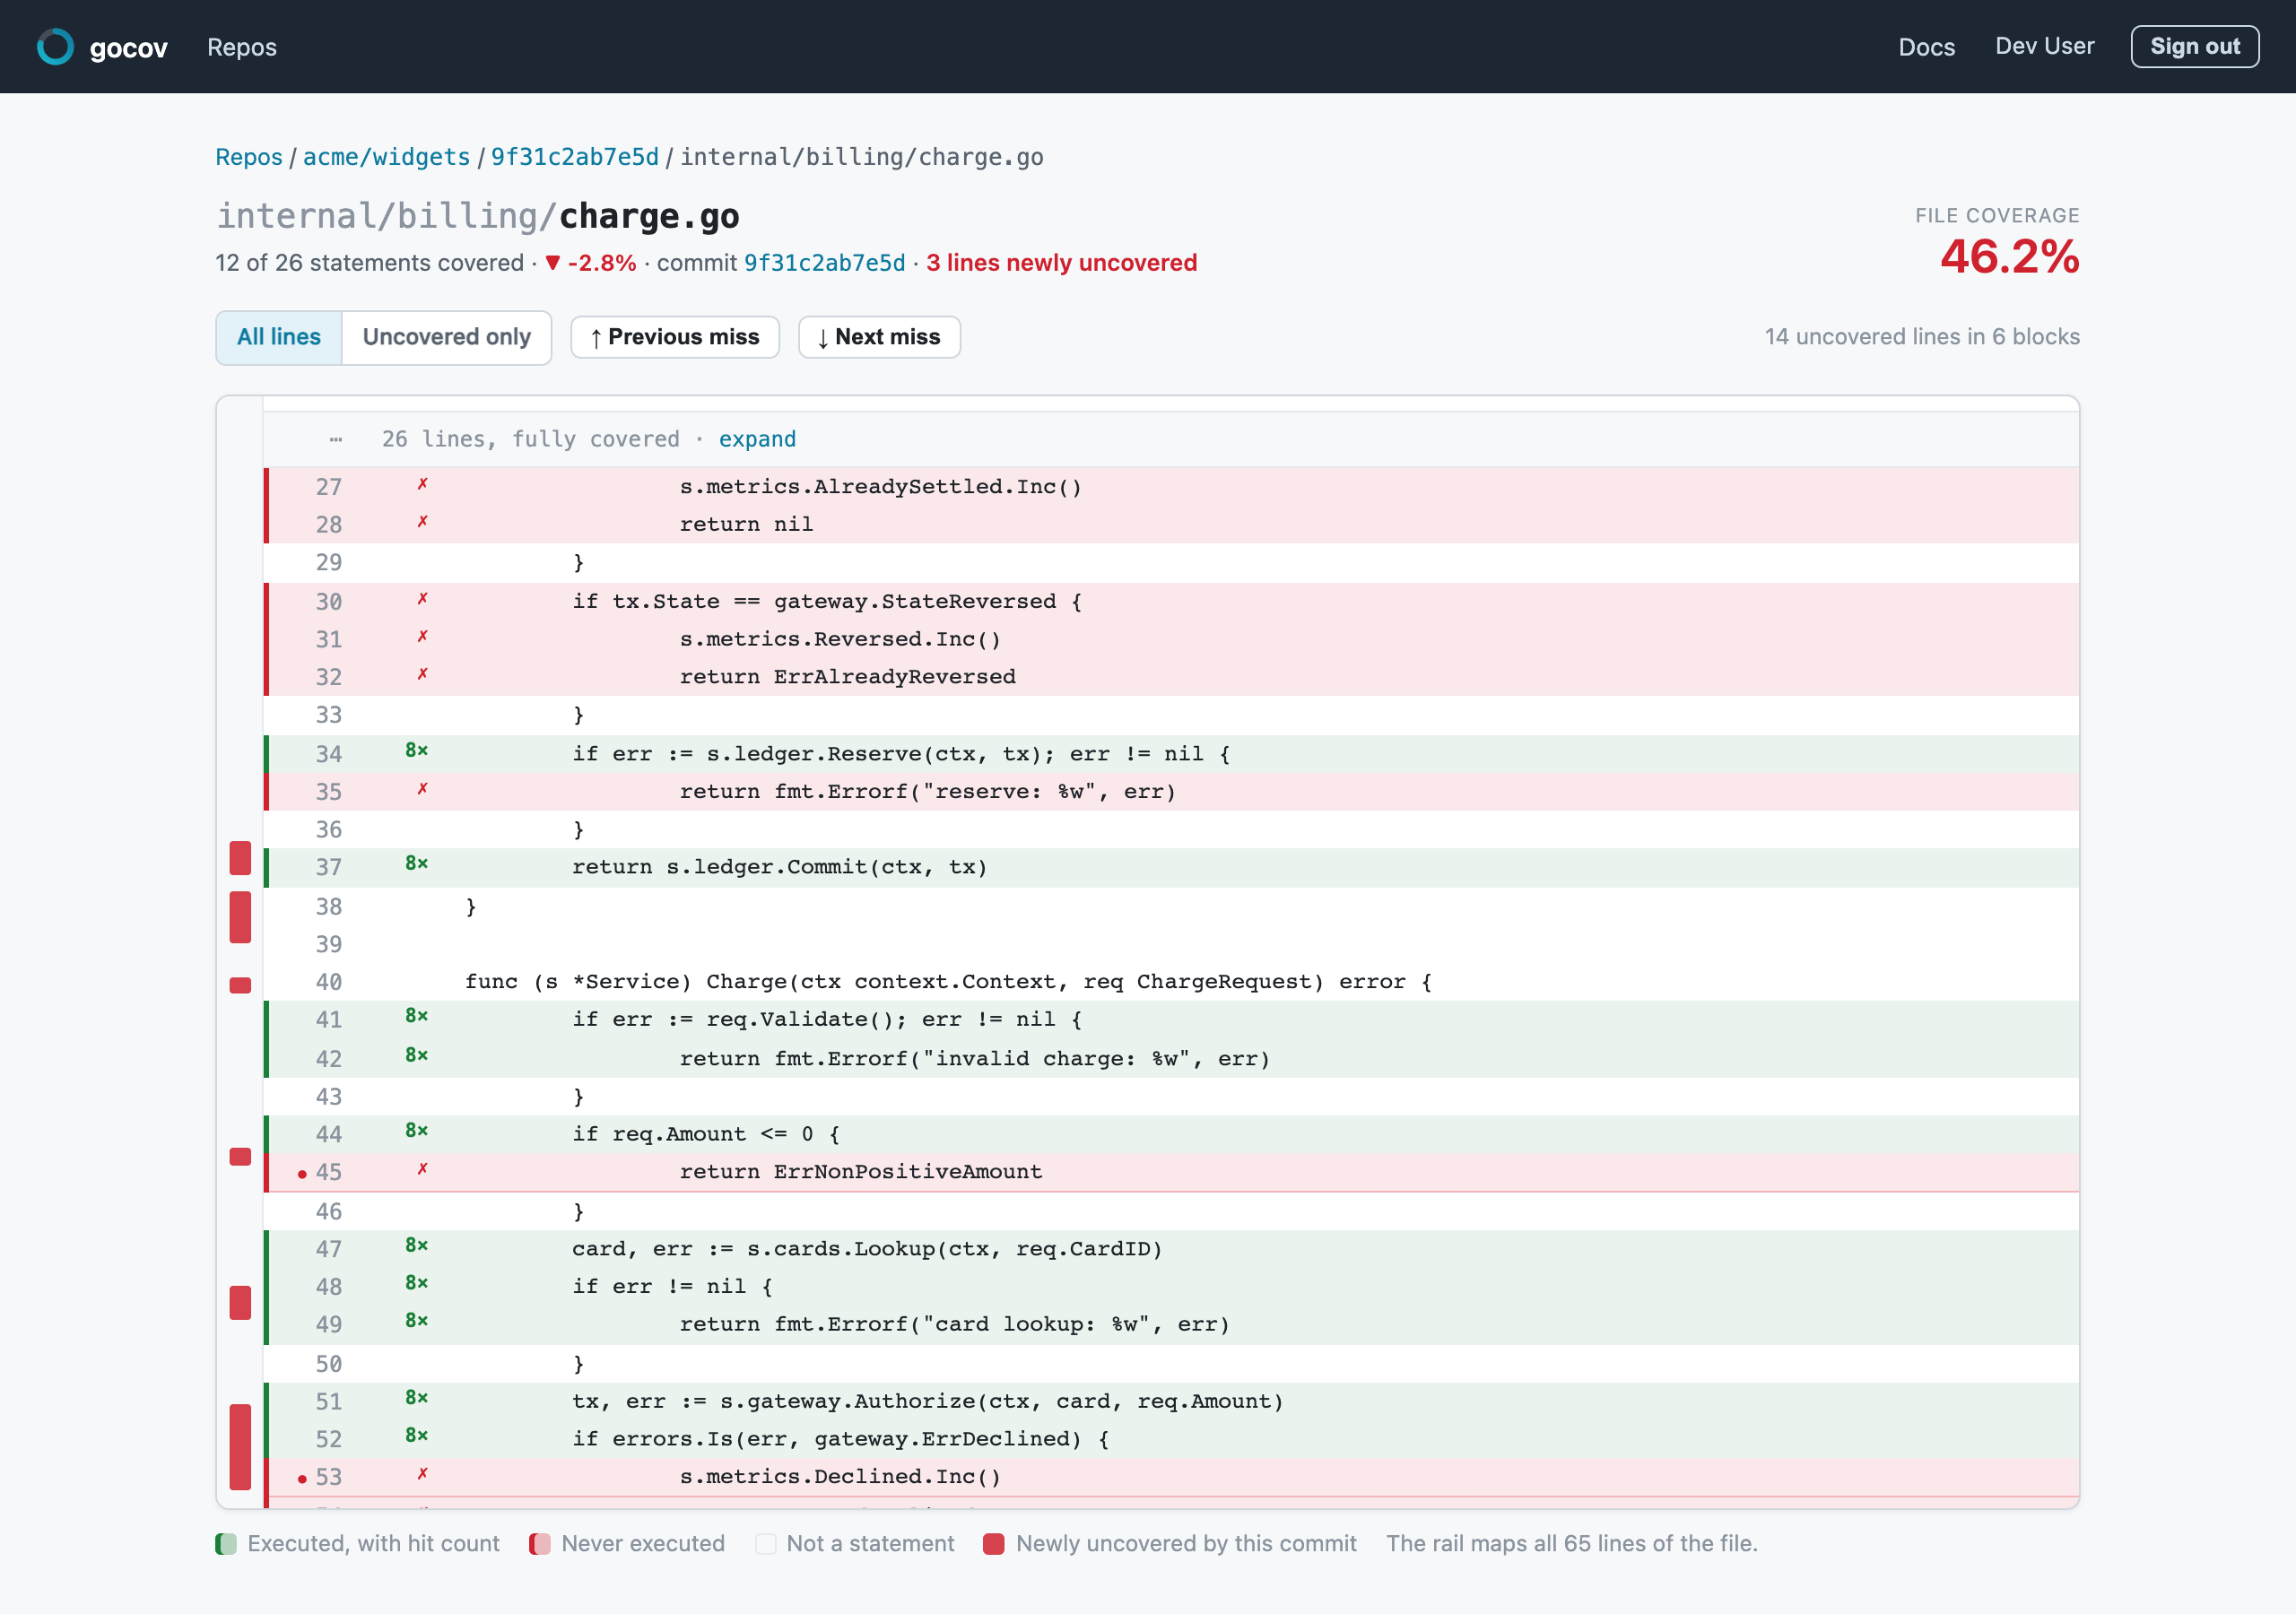Screen dimensions: 2296x1614
Task: Click the 8× hit count on line 37
Action: pyautogui.click(x=416, y=863)
